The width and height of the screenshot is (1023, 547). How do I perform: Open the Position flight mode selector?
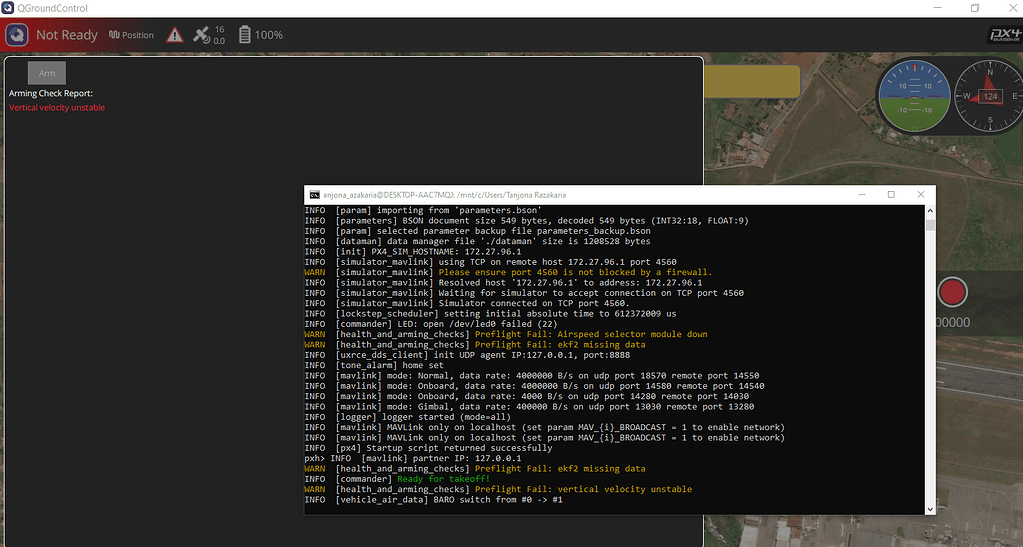(131, 35)
